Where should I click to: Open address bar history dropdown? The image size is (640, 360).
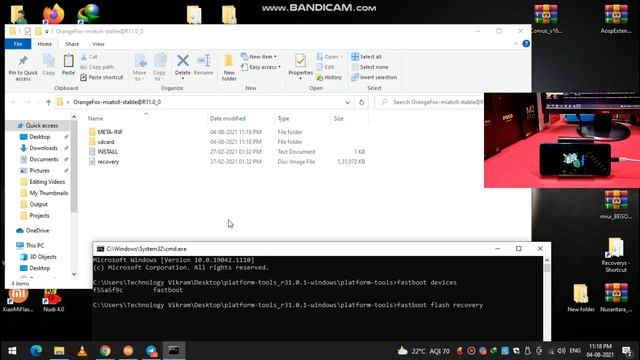click(x=347, y=102)
